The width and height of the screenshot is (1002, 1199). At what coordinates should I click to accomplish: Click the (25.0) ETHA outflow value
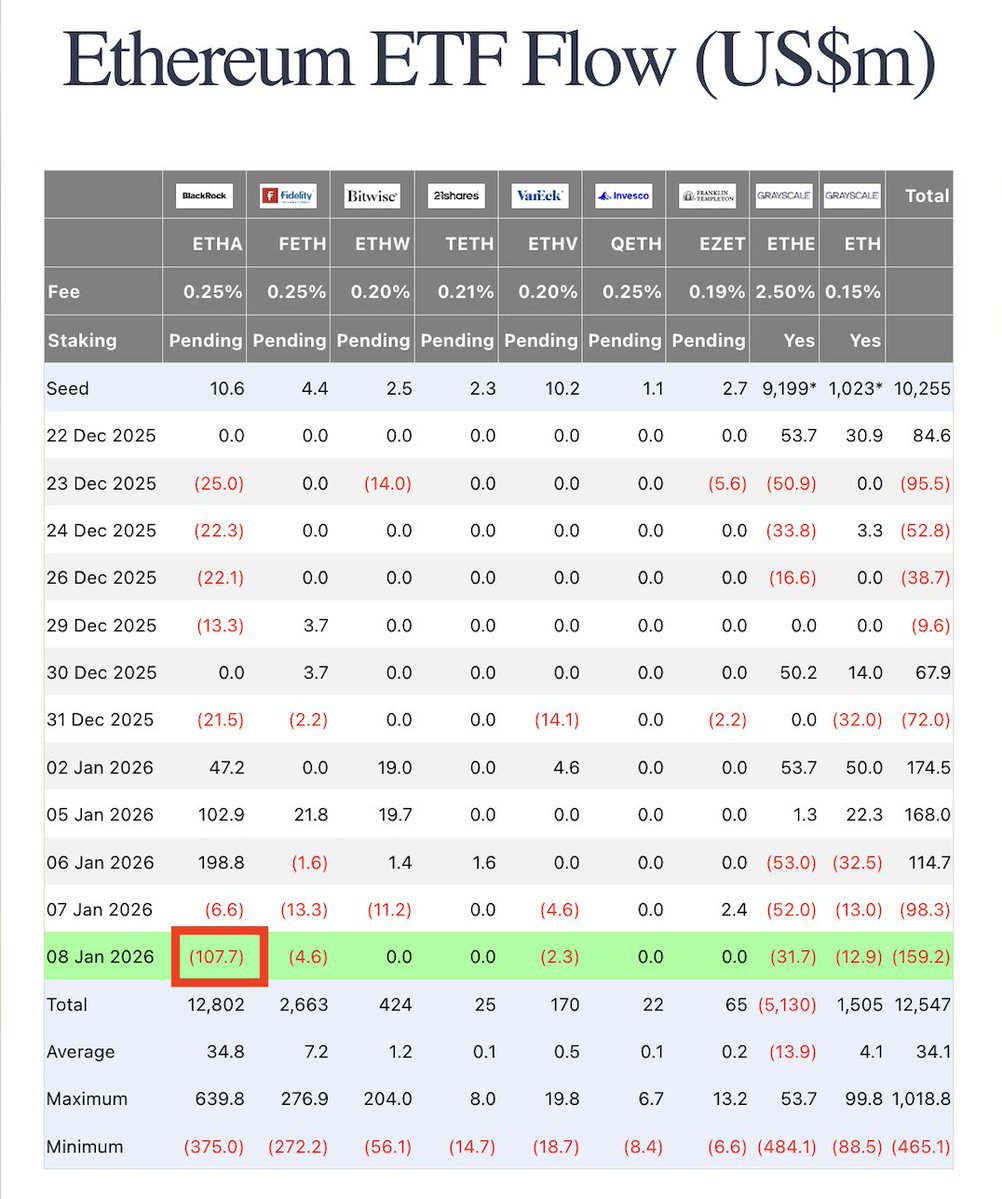pos(219,483)
